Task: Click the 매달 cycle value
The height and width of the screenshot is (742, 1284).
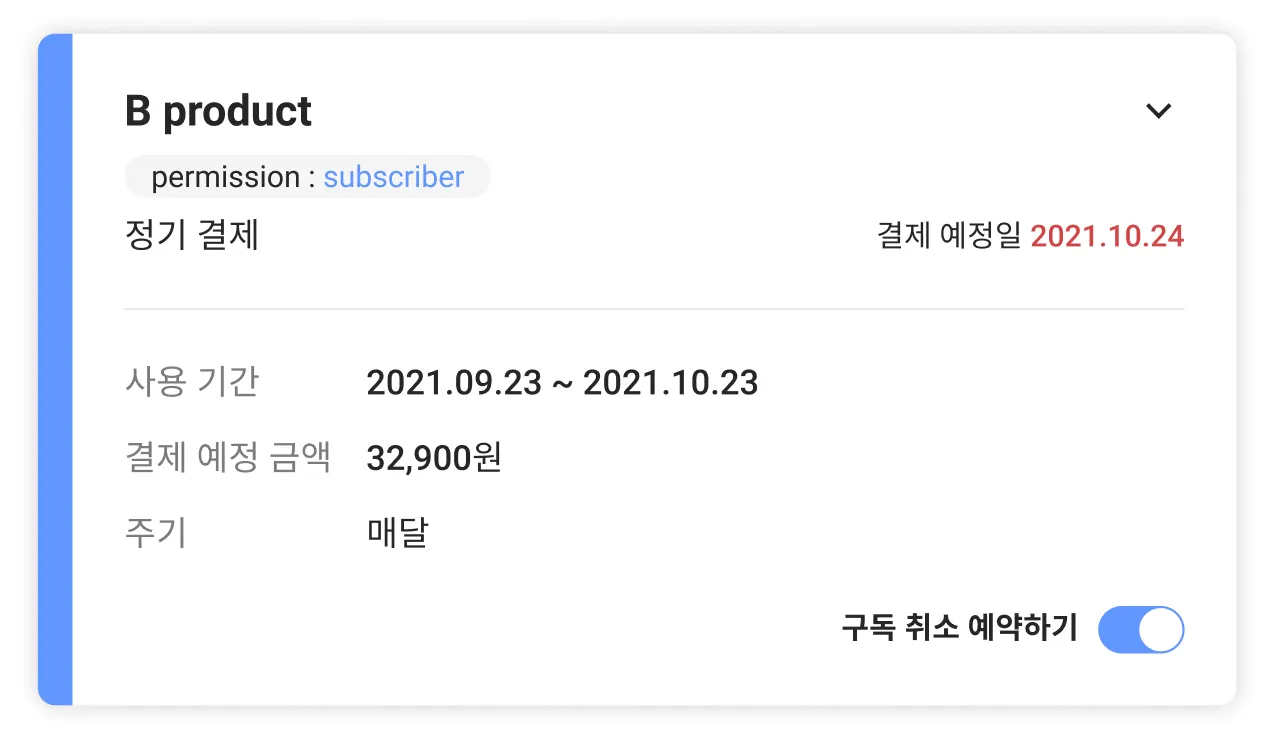Action: (x=397, y=533)
